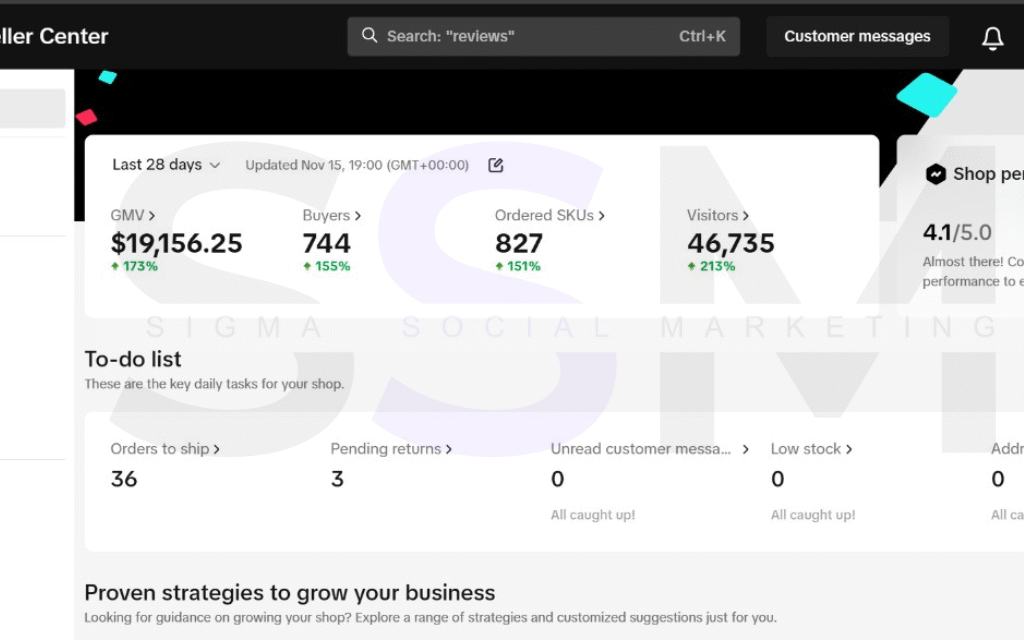Image resolution: width=1024 pixels, height=640 pixels.
Task: Click the Seller Center logo text
Action: point(54,37)
